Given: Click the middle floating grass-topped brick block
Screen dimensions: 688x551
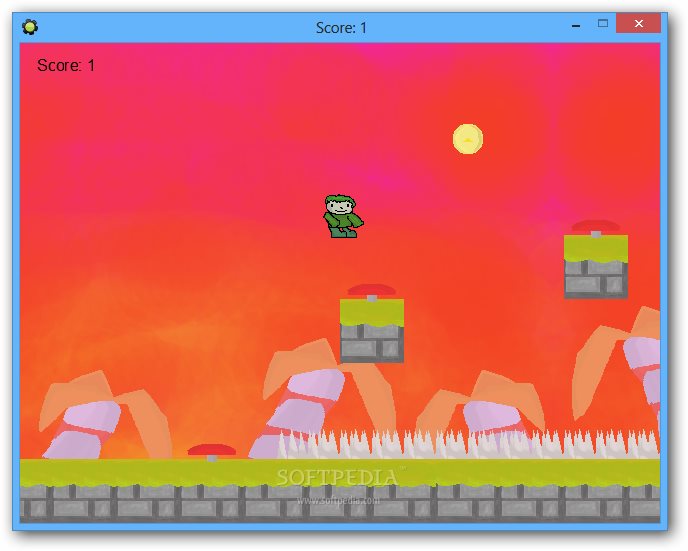Looking at the screenshot, I should [372, 331].
